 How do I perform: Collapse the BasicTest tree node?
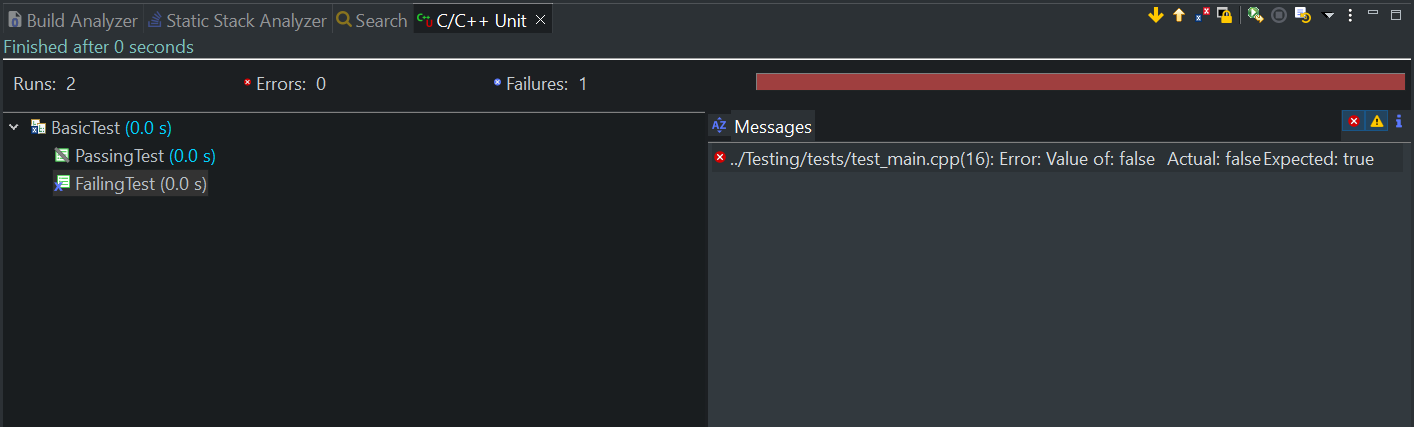(14, 128)
